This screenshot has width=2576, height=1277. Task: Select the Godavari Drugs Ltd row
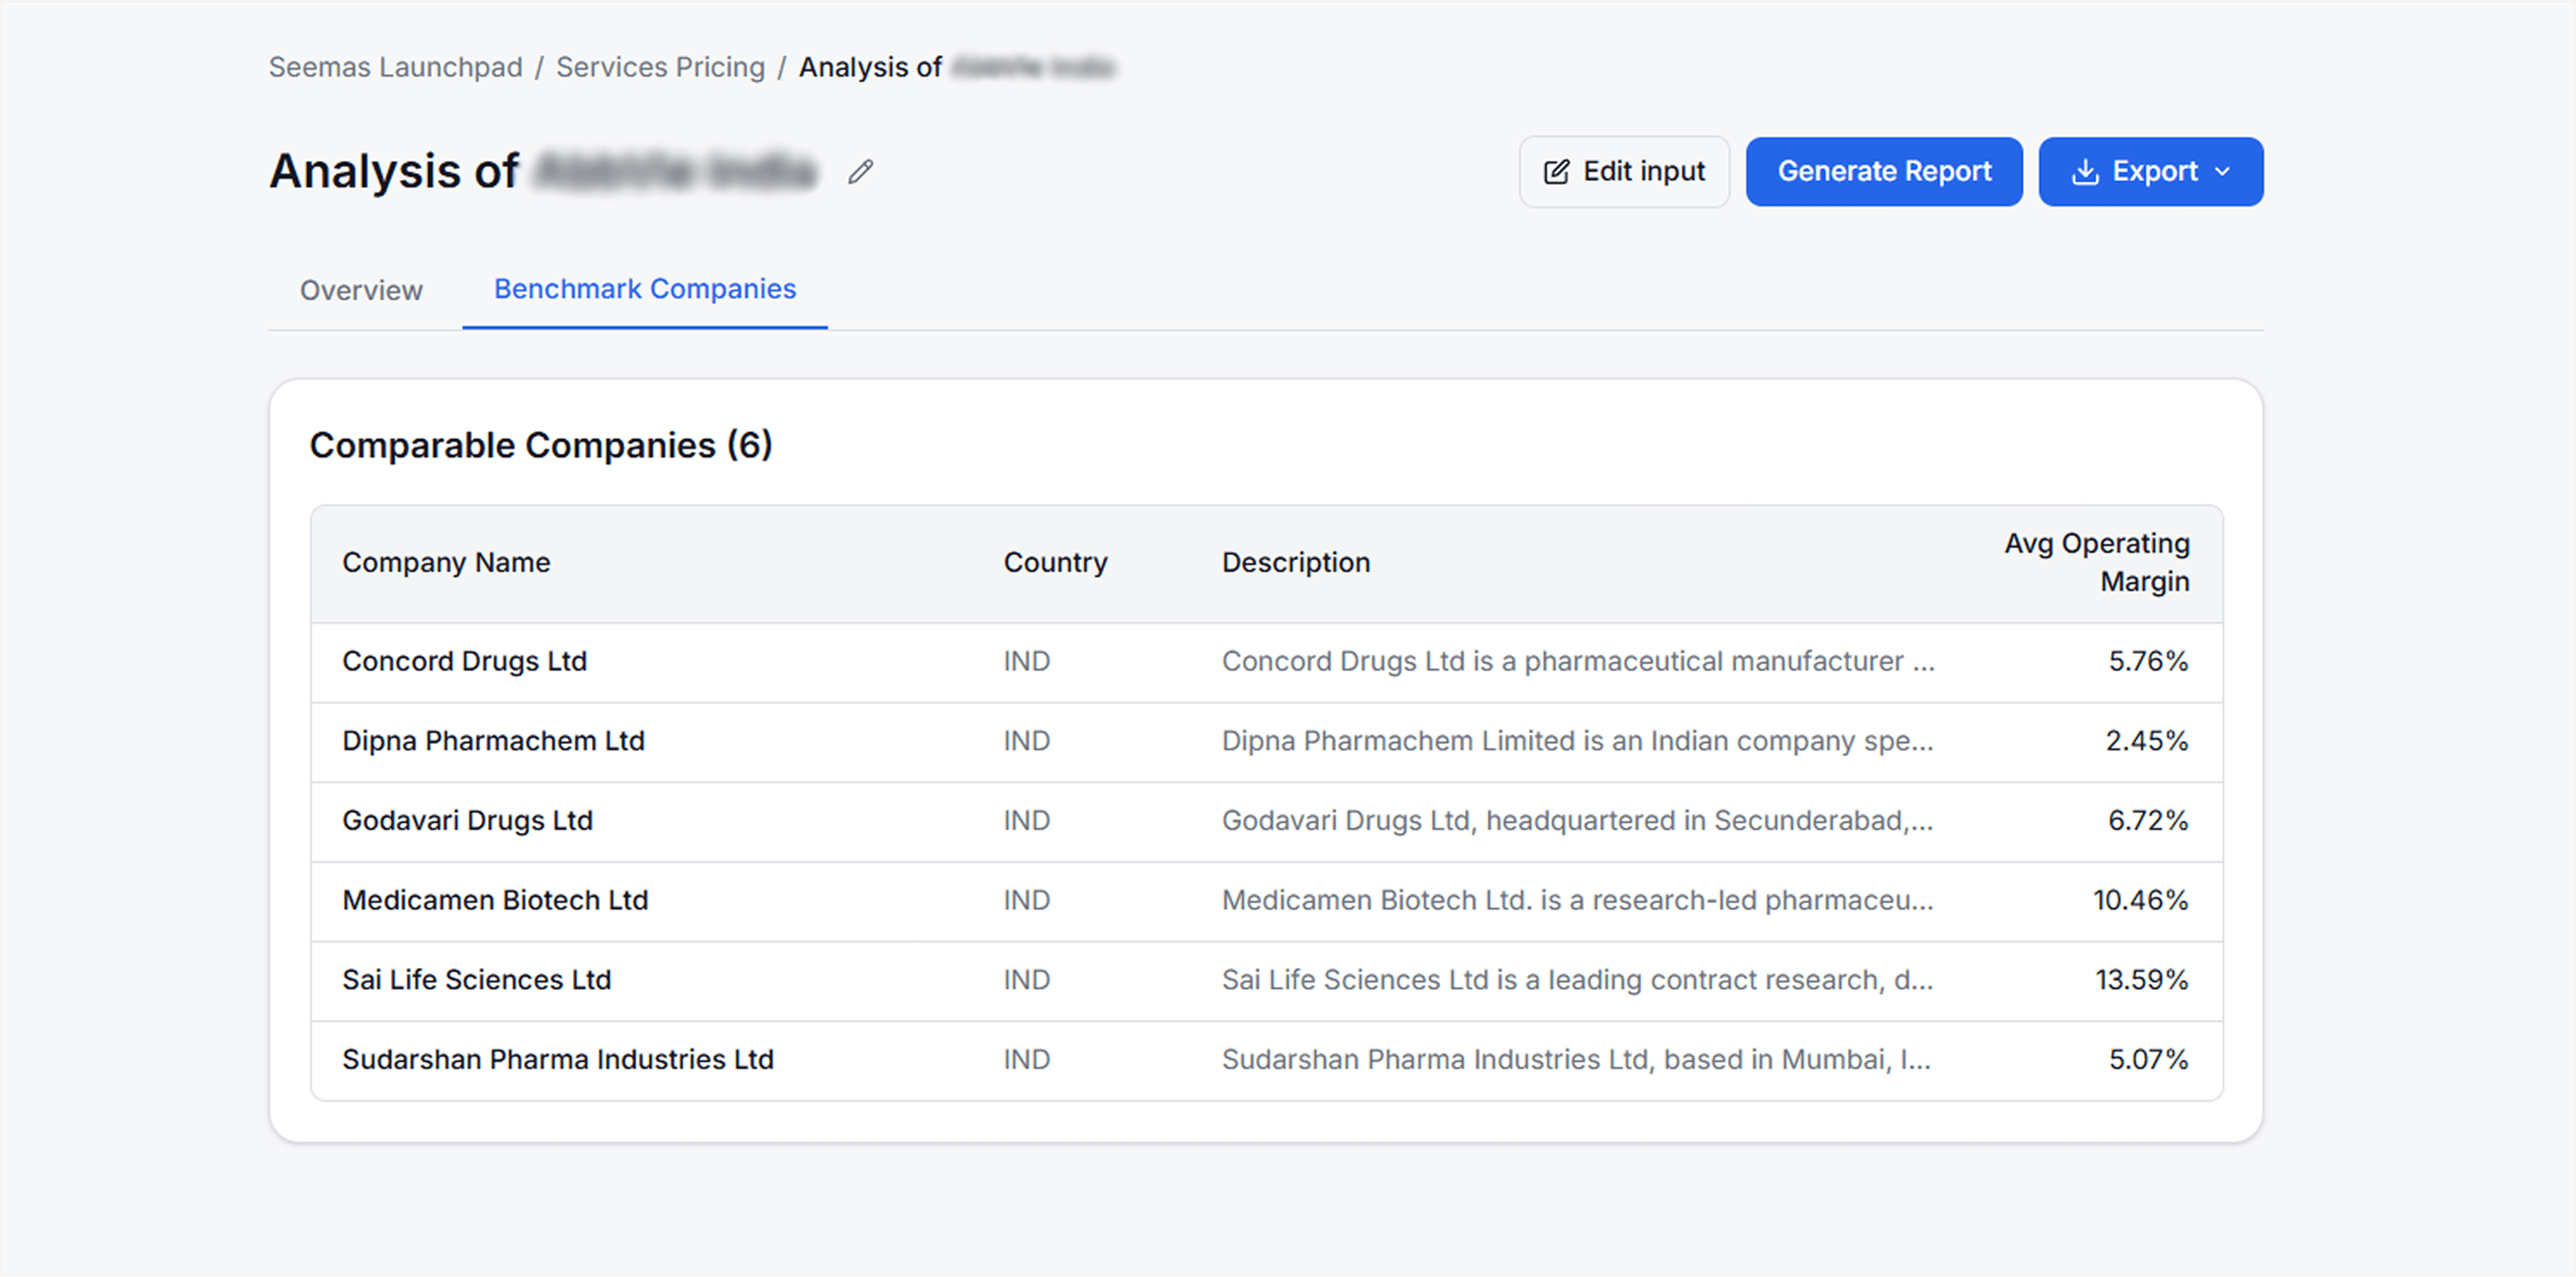tap(1266, 822)
